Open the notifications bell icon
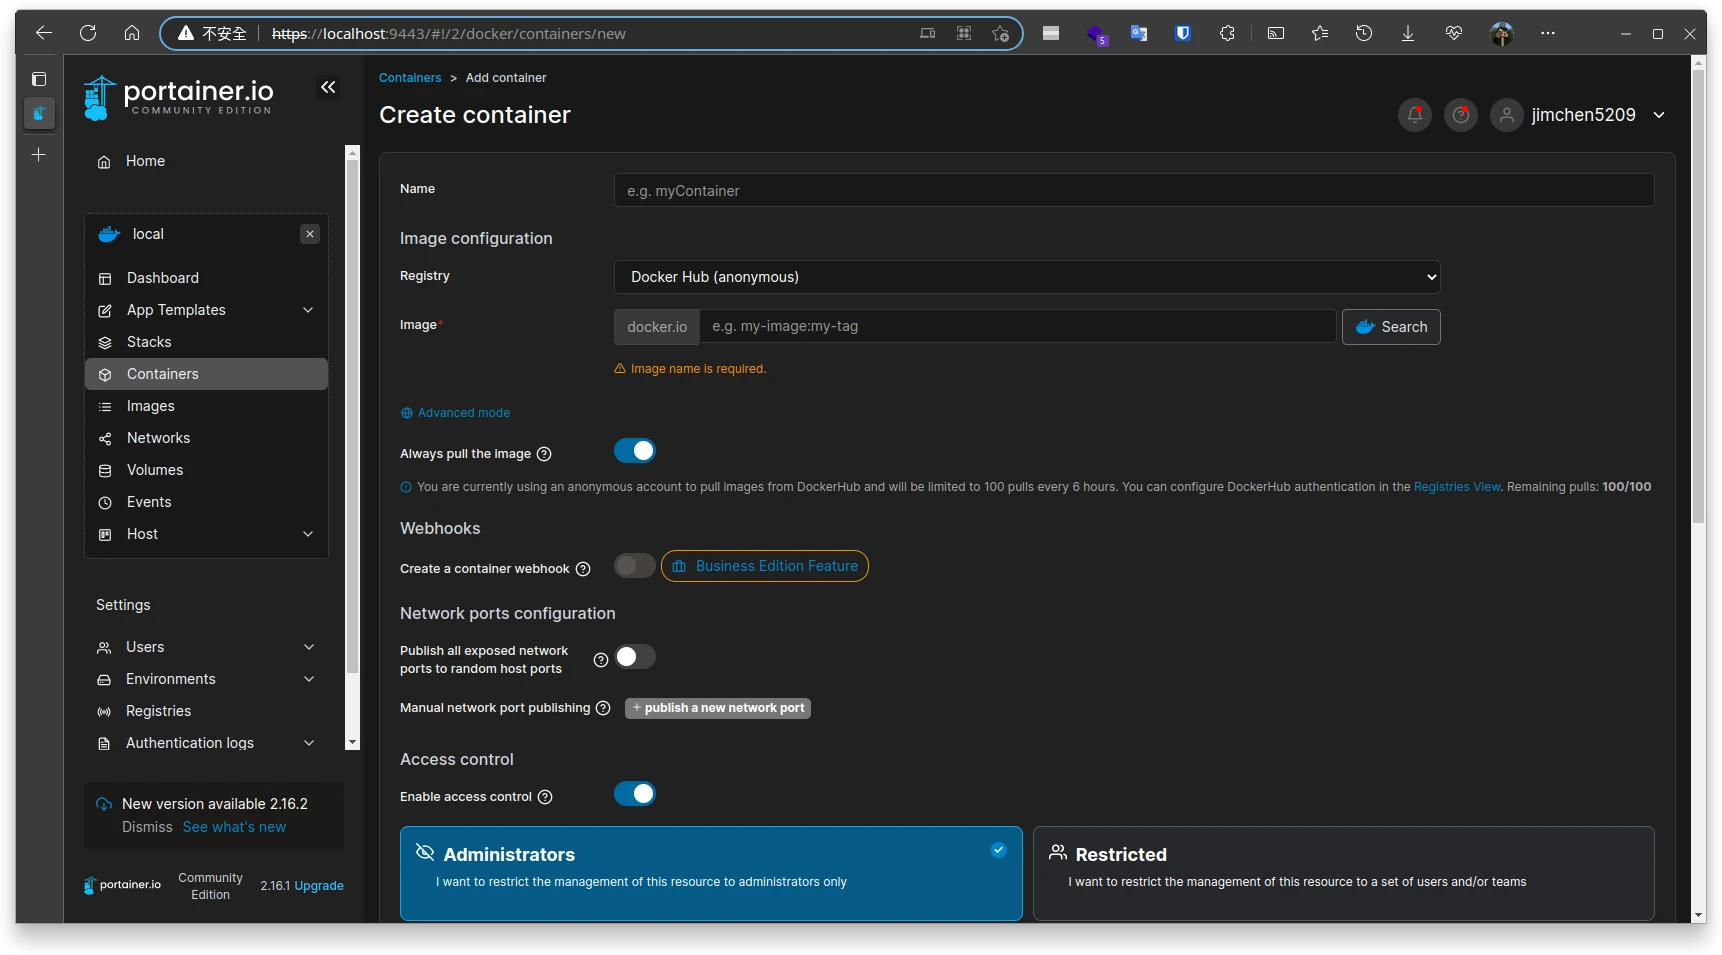The height and width of the screenshot is (955, 1722). pyautogui.click(x=1414, y=115)
